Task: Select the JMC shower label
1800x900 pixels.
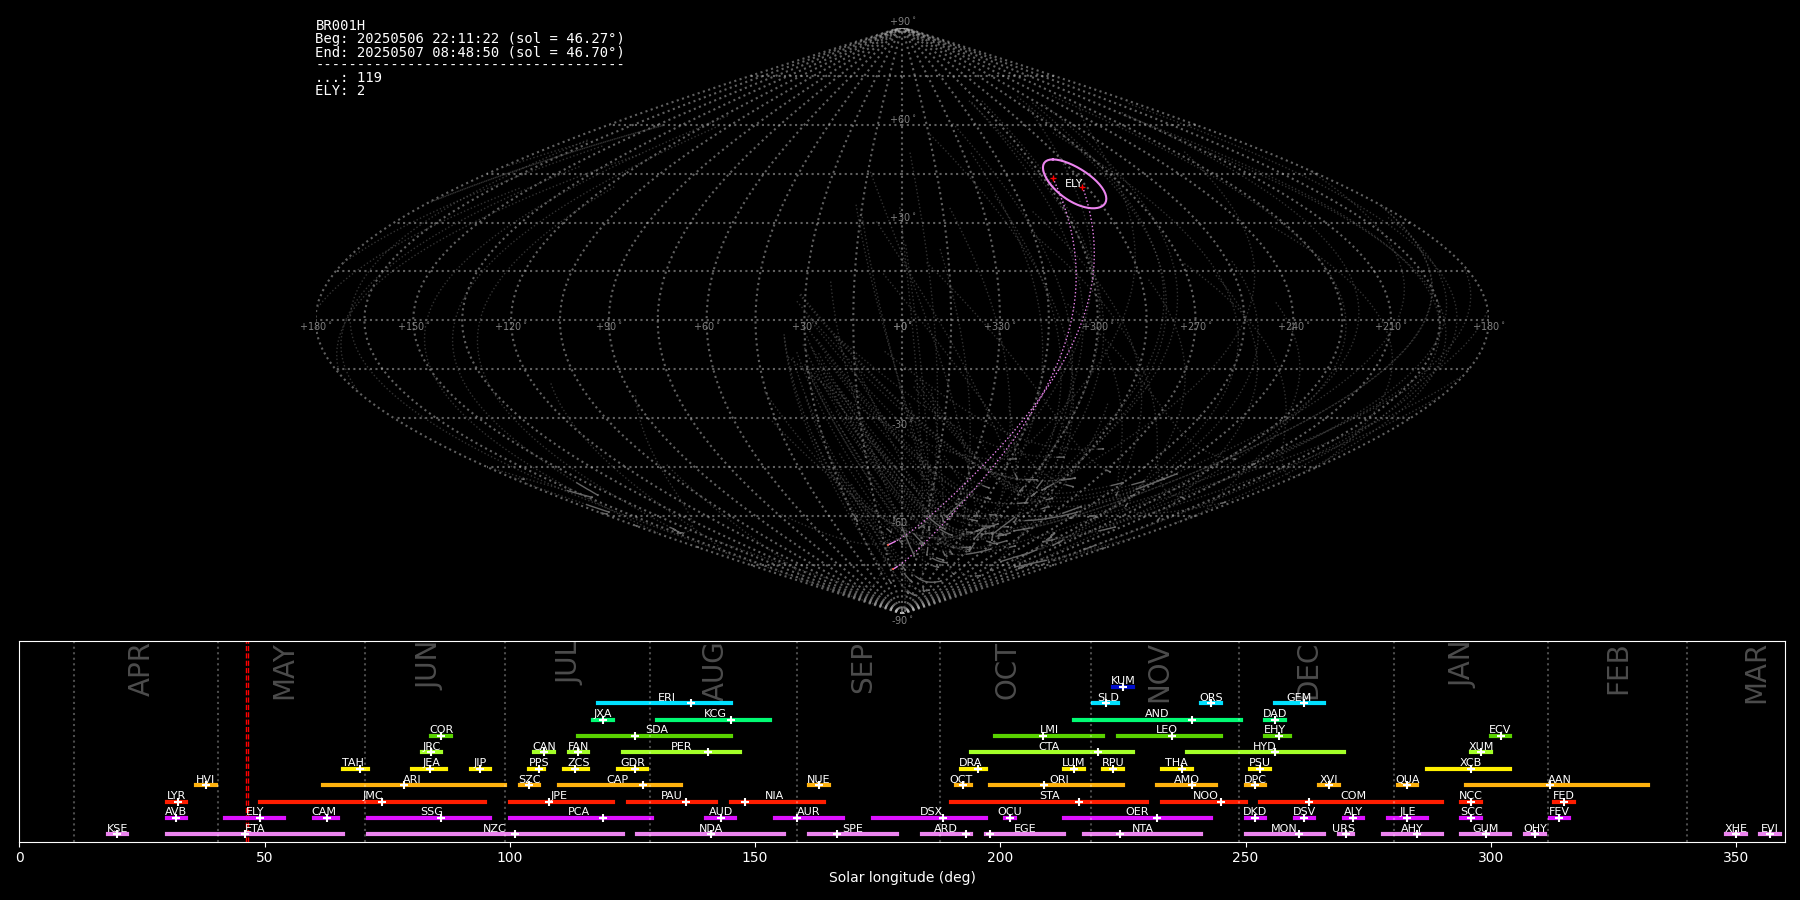Action: coord(372,795)
